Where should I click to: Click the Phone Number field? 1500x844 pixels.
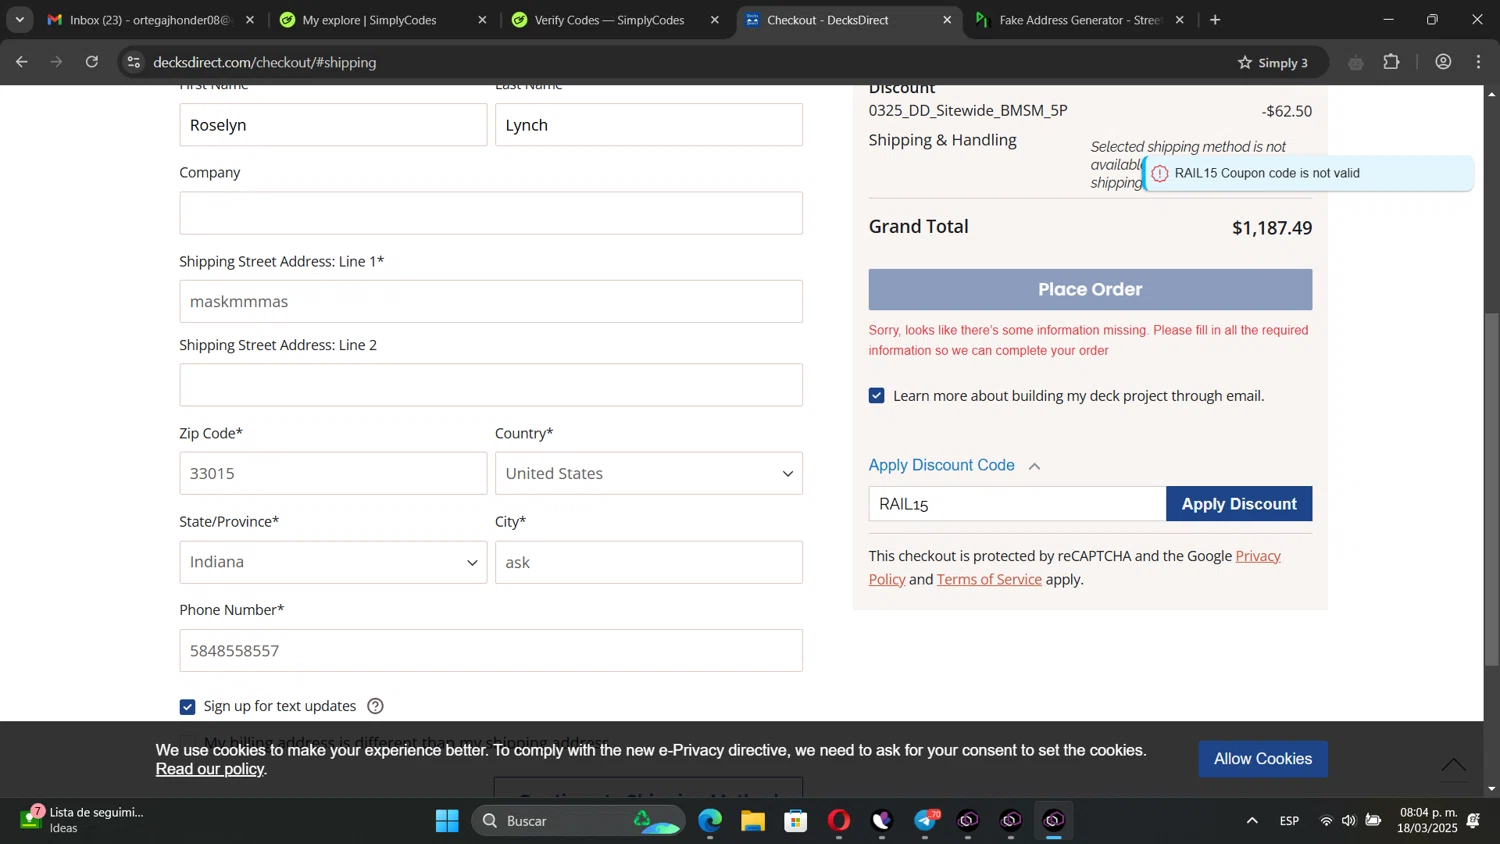491,650
